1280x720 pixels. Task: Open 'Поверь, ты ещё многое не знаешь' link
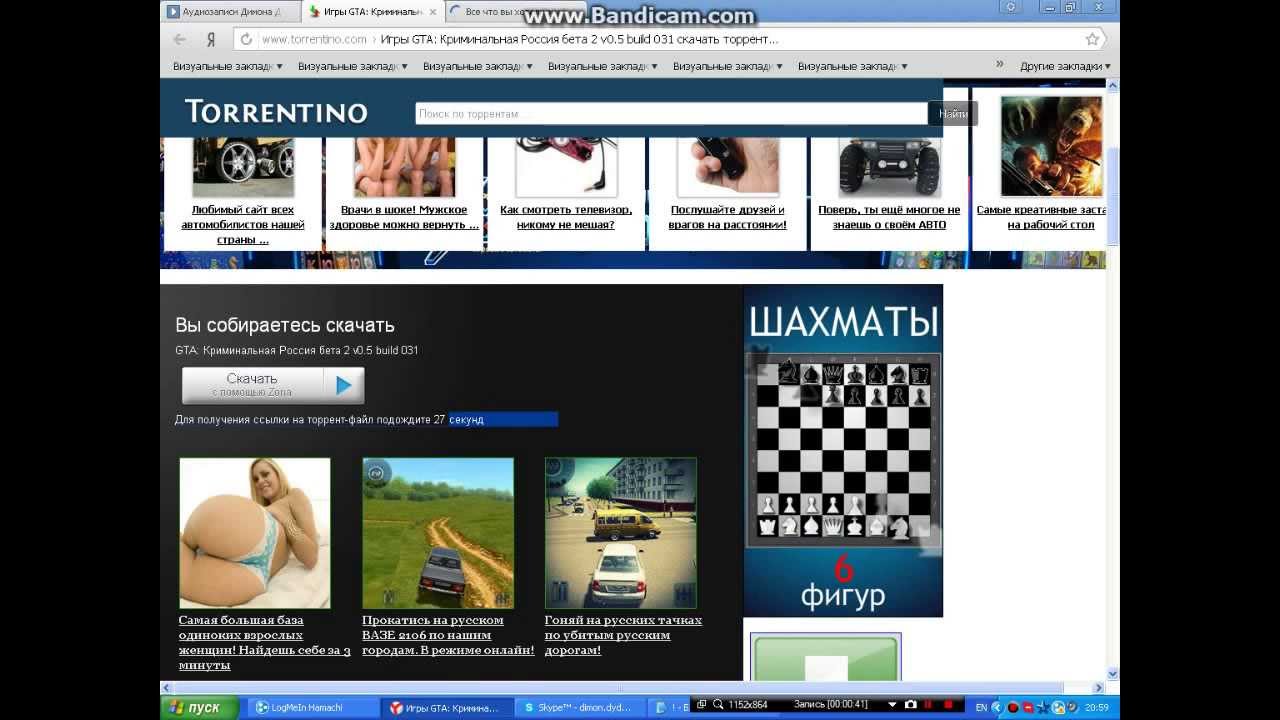point(889,217)
